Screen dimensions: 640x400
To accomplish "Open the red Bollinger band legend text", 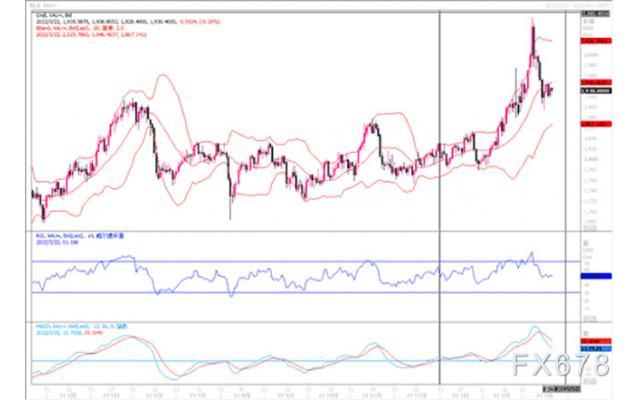I will (80, 28).
